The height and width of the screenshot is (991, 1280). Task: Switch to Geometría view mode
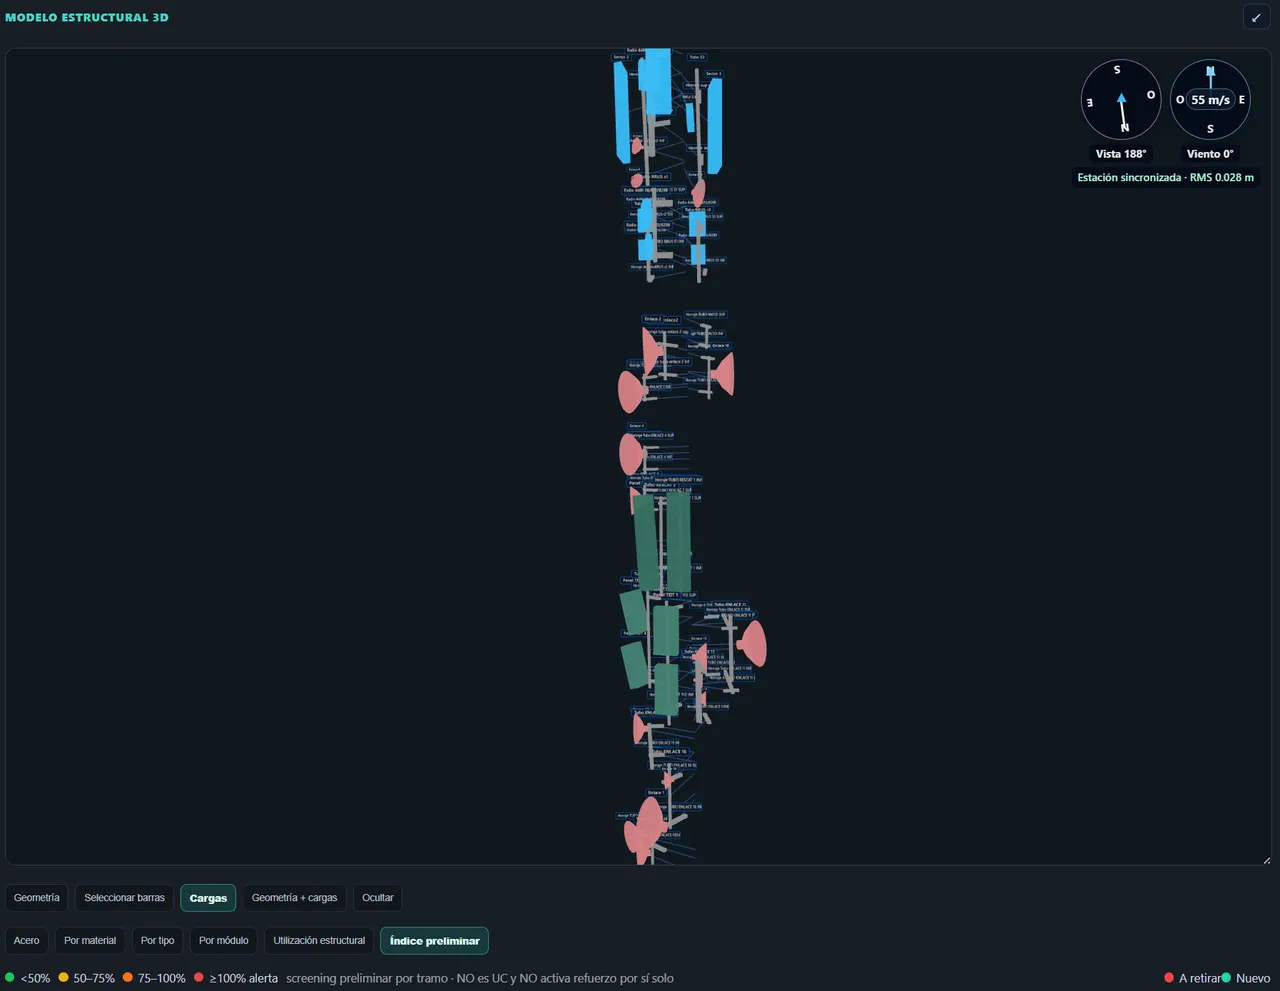(x=37, y=898)
